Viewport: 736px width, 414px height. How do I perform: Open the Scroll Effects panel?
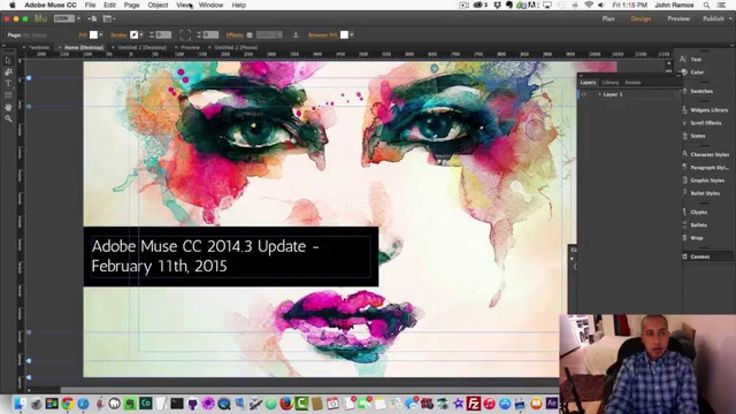705,123
